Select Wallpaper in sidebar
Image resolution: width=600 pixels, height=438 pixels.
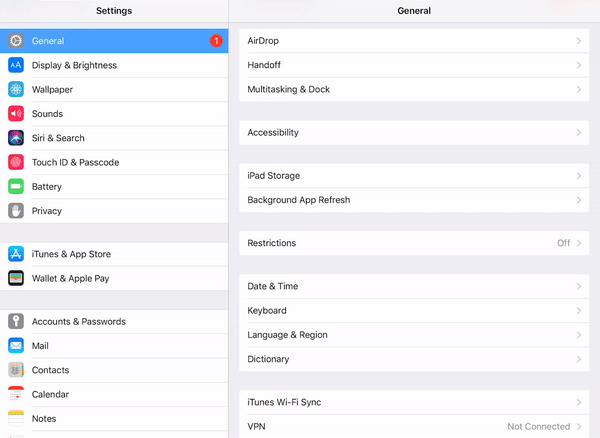pyautogui.click(x=114, y=90)
